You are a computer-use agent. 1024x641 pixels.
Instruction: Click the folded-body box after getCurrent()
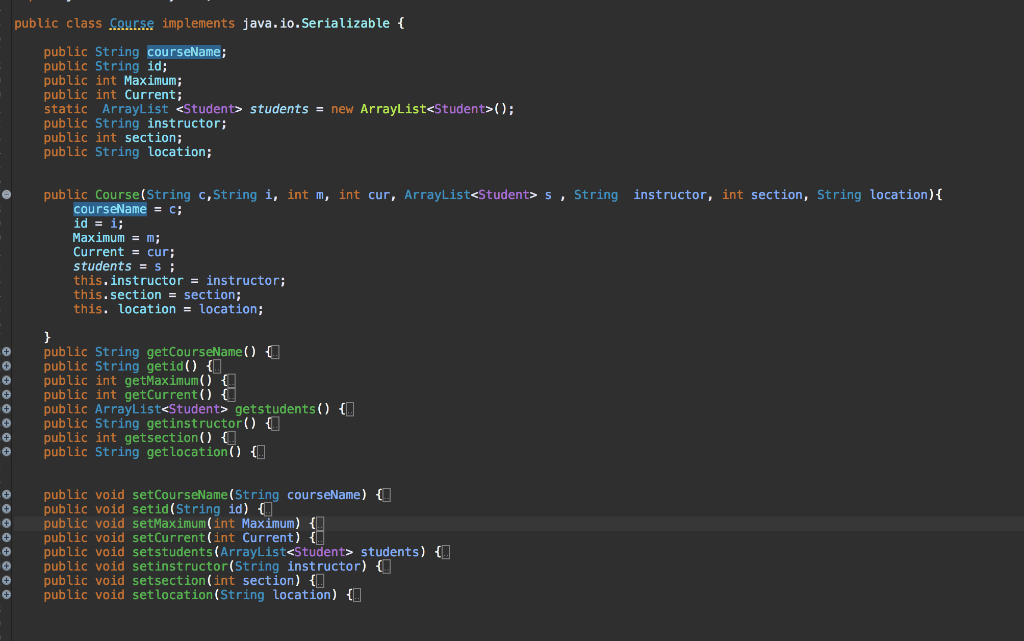click(231, 396)
